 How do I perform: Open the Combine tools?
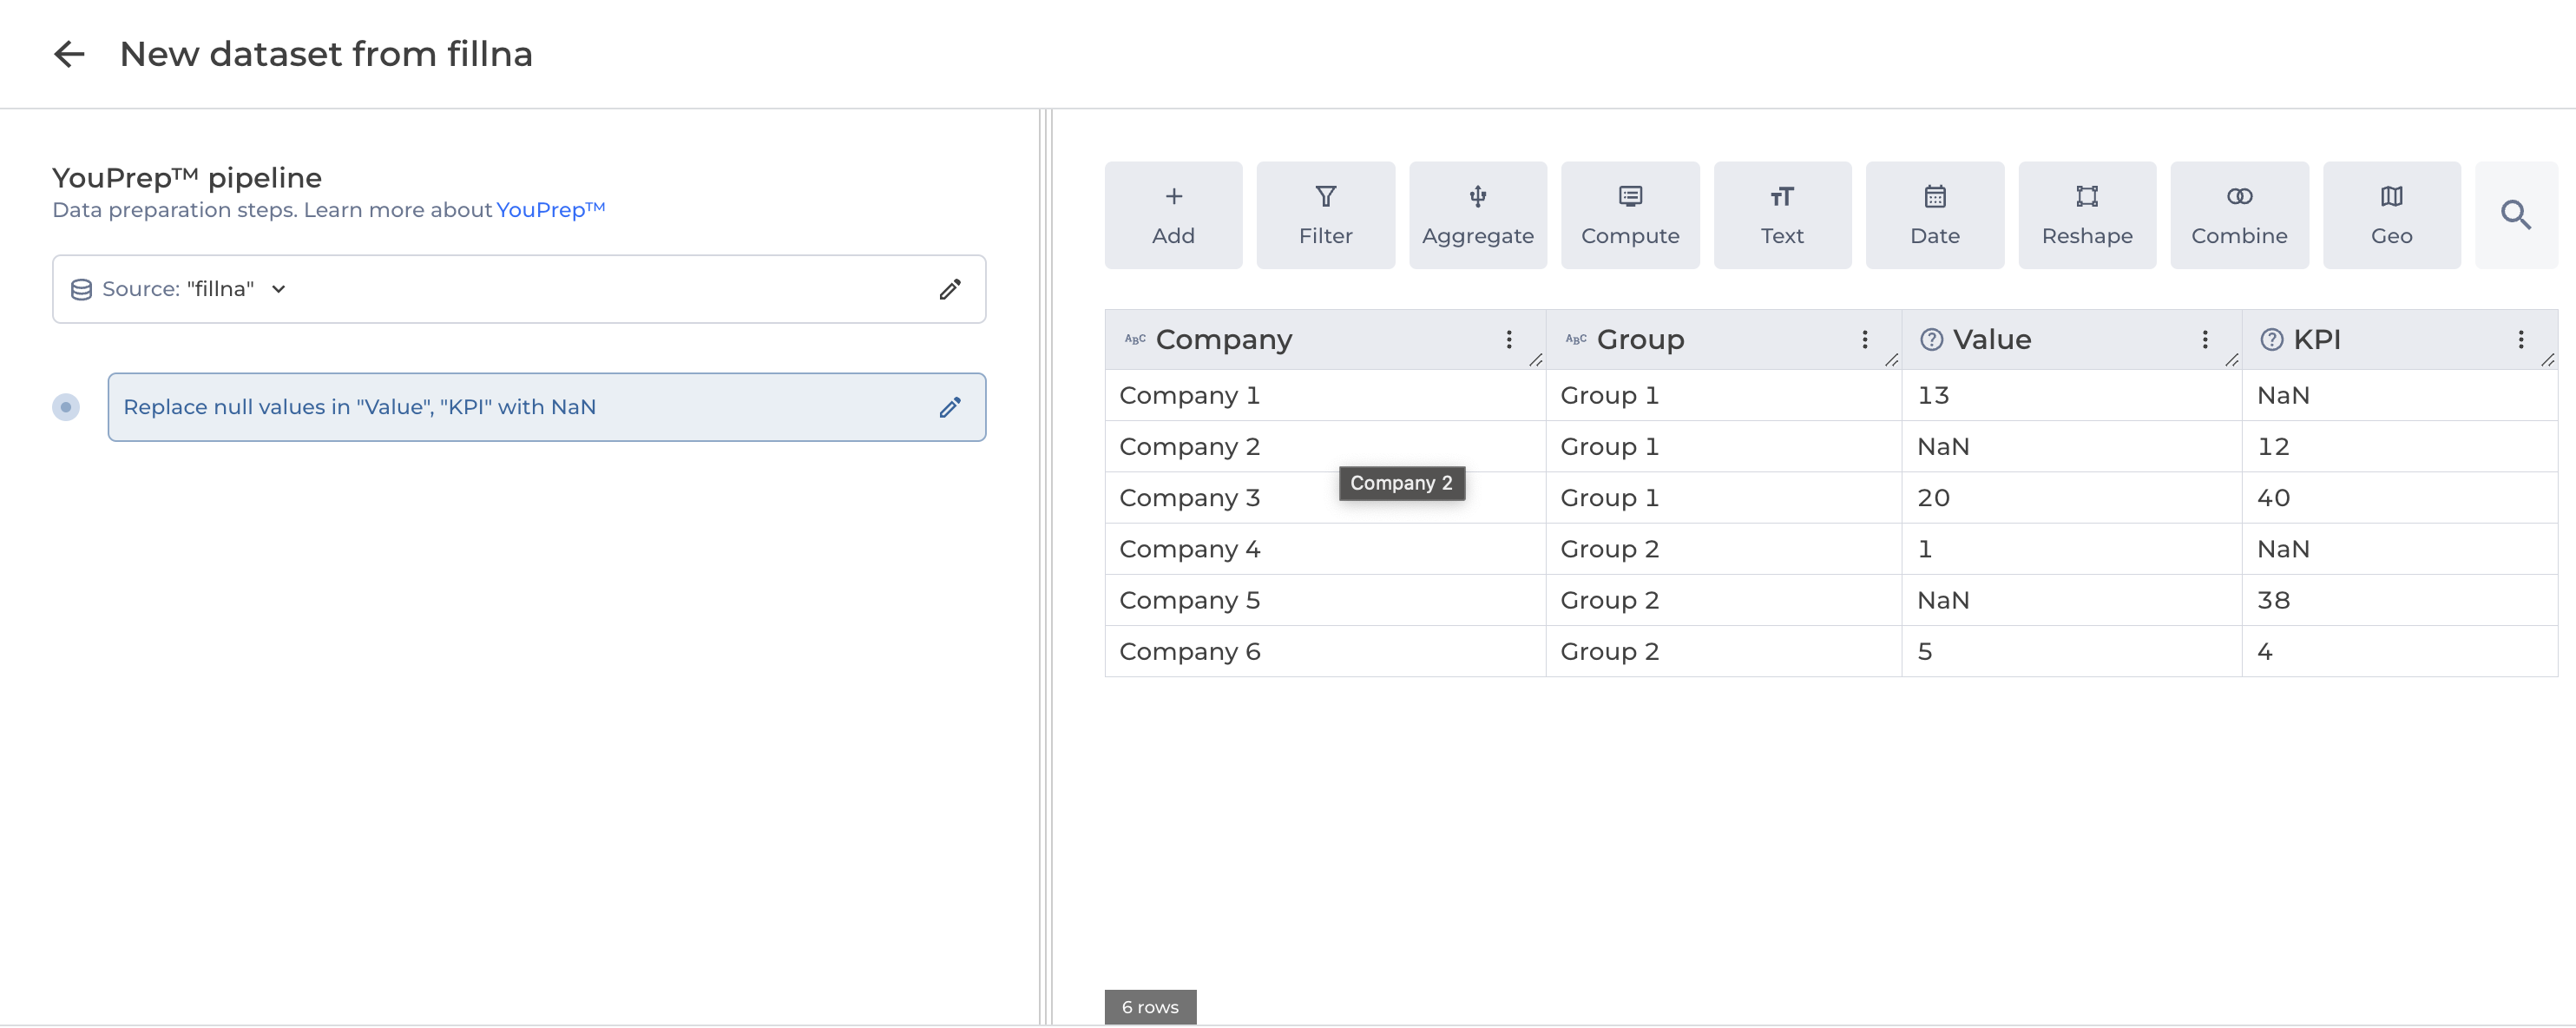(2238, 215)
